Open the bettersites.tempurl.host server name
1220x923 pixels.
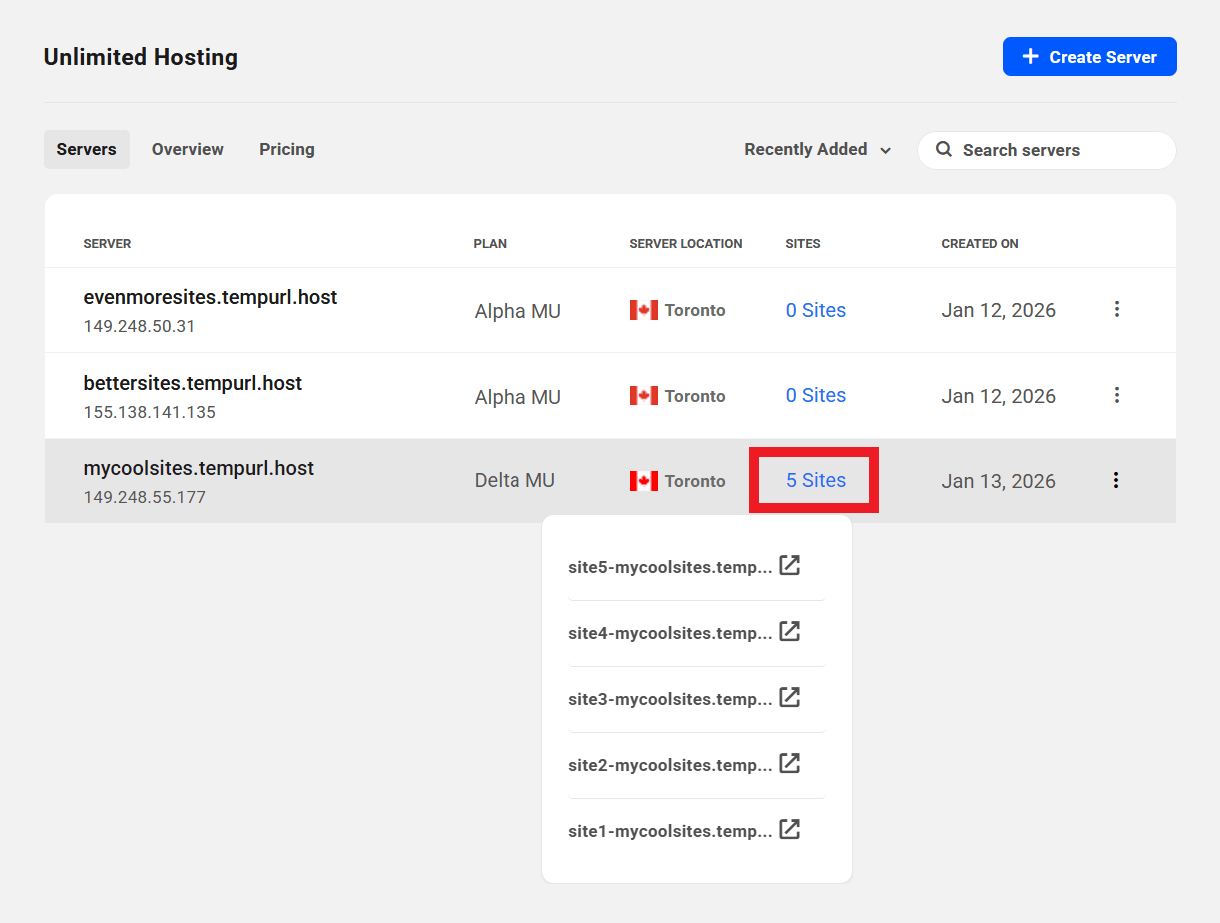pos(193,383)
